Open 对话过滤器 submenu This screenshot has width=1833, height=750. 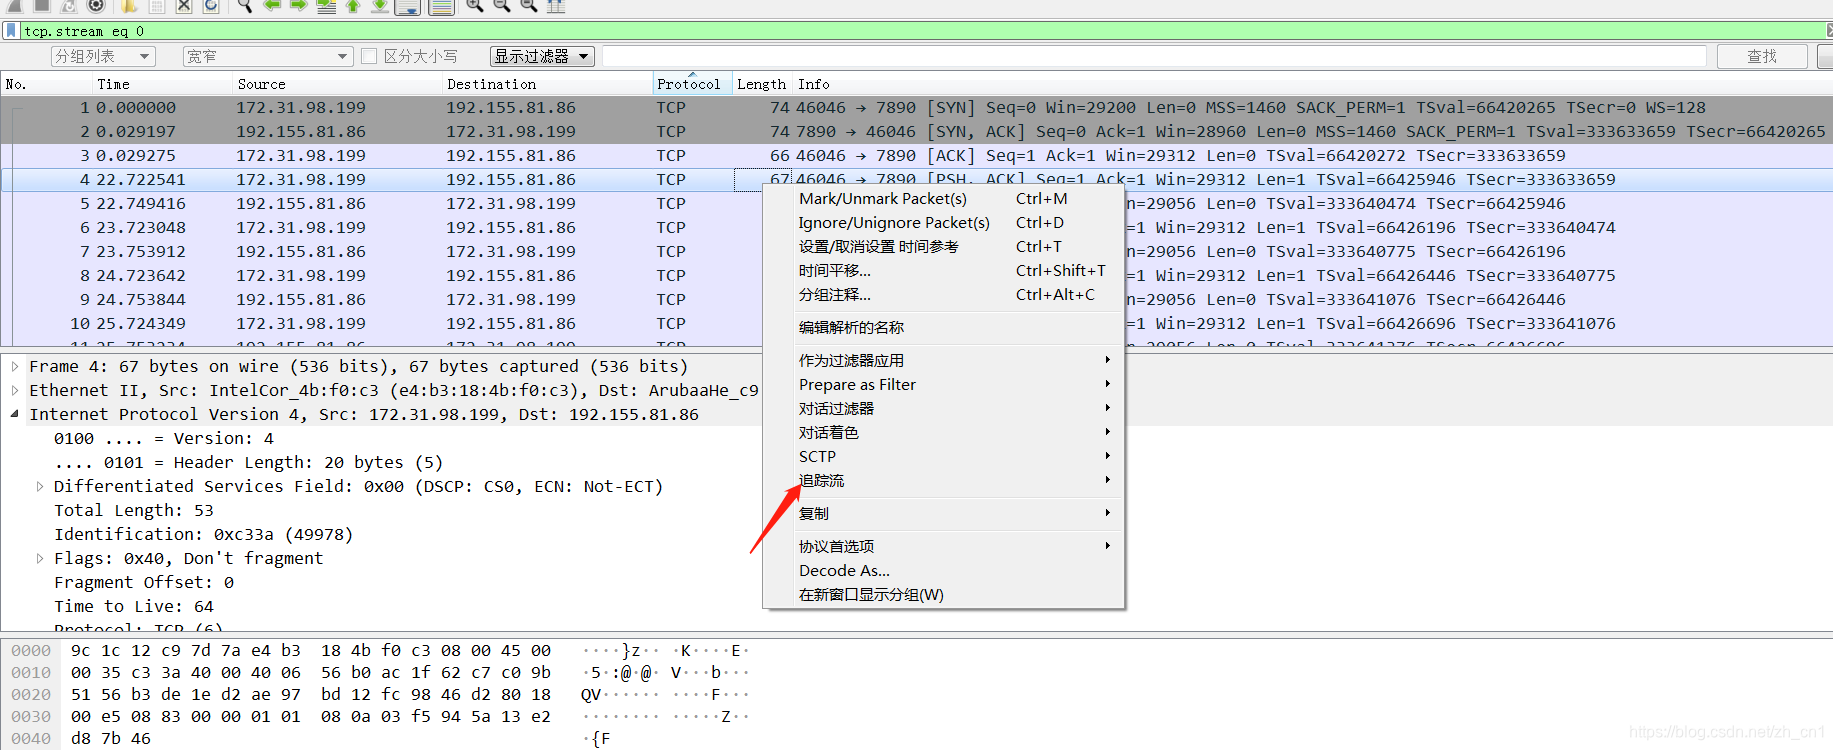(x=943, y=408)
